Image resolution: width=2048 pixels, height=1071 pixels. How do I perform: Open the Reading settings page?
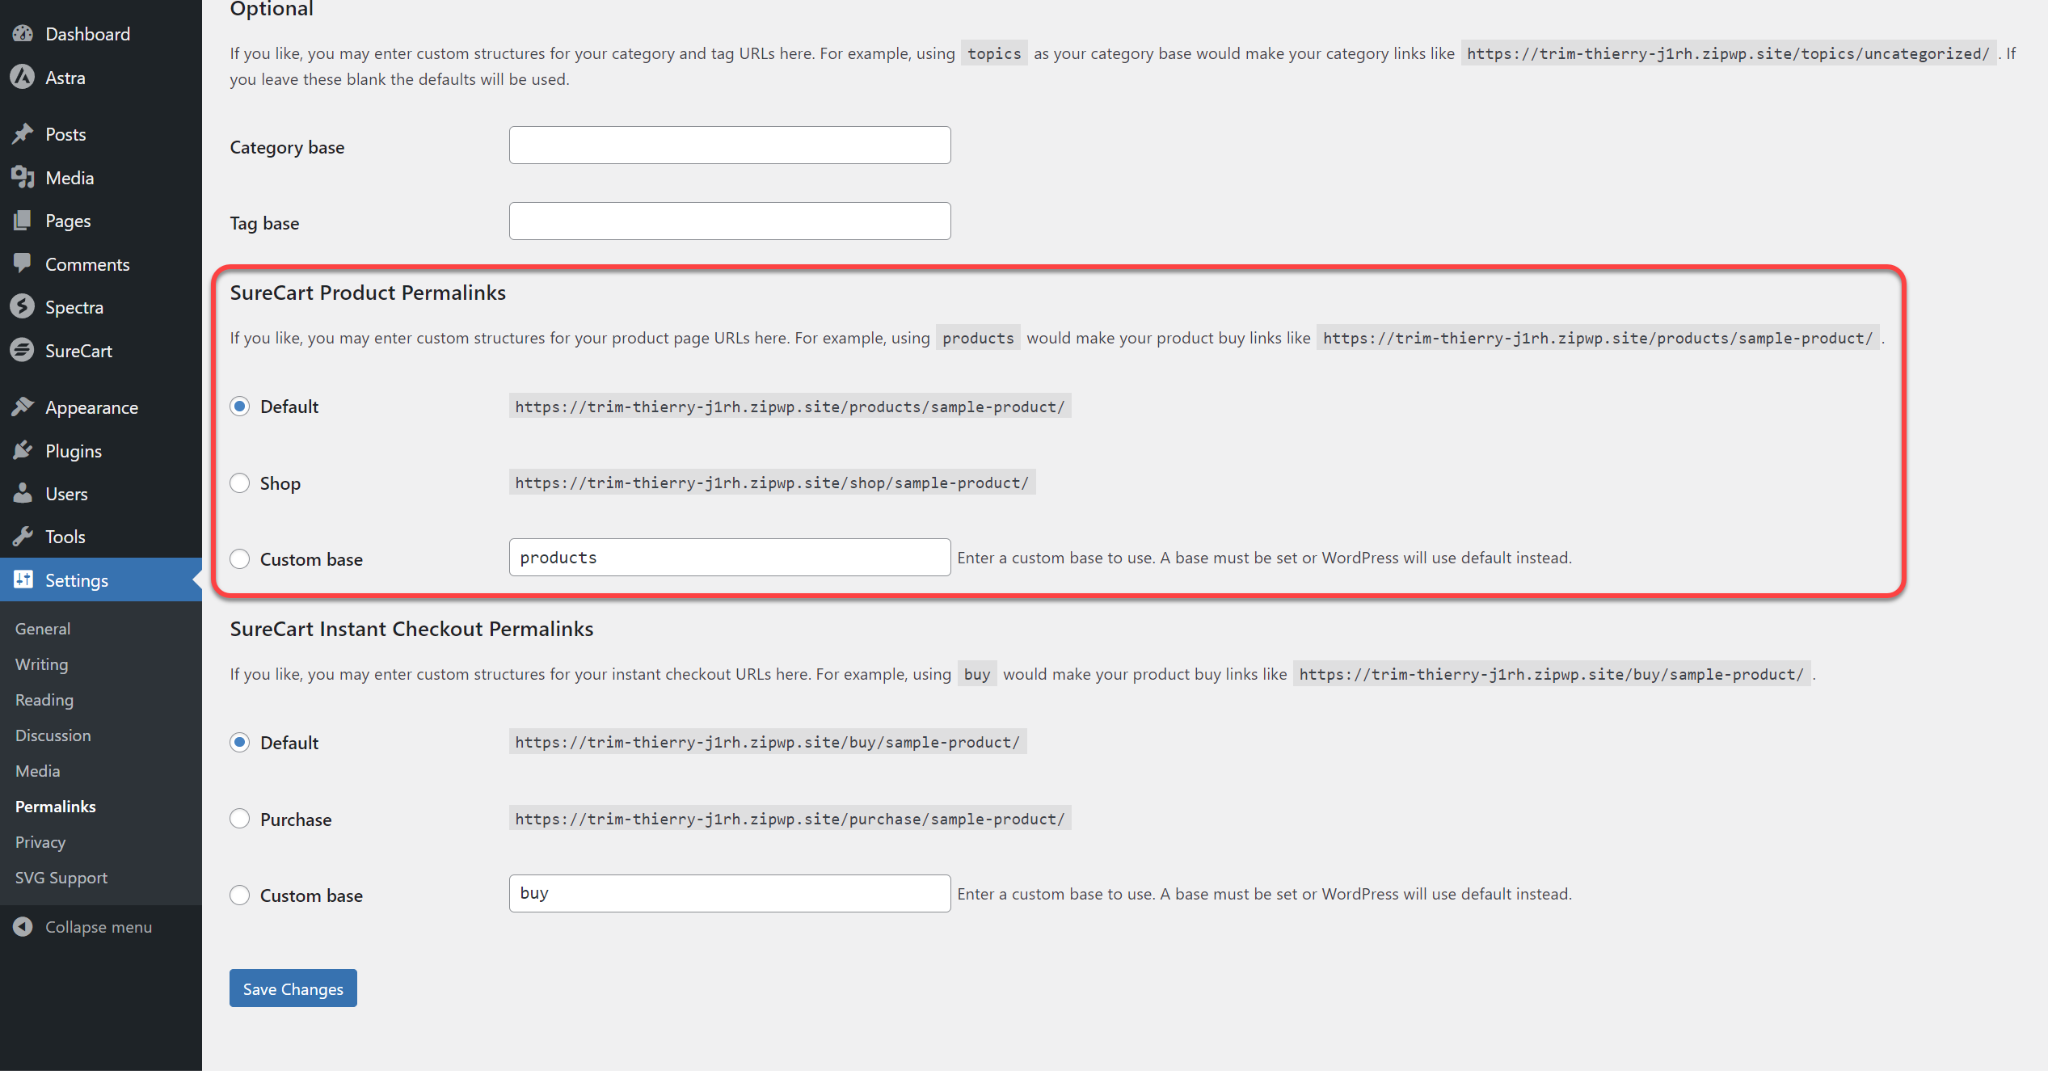pyautogui.click(x=44, y=699)
